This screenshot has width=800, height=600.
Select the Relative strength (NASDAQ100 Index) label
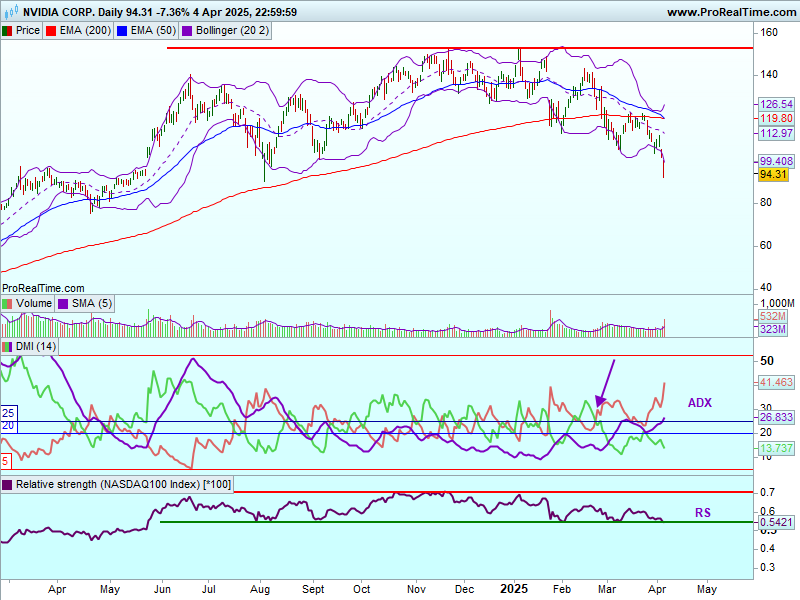coord(123,485)
